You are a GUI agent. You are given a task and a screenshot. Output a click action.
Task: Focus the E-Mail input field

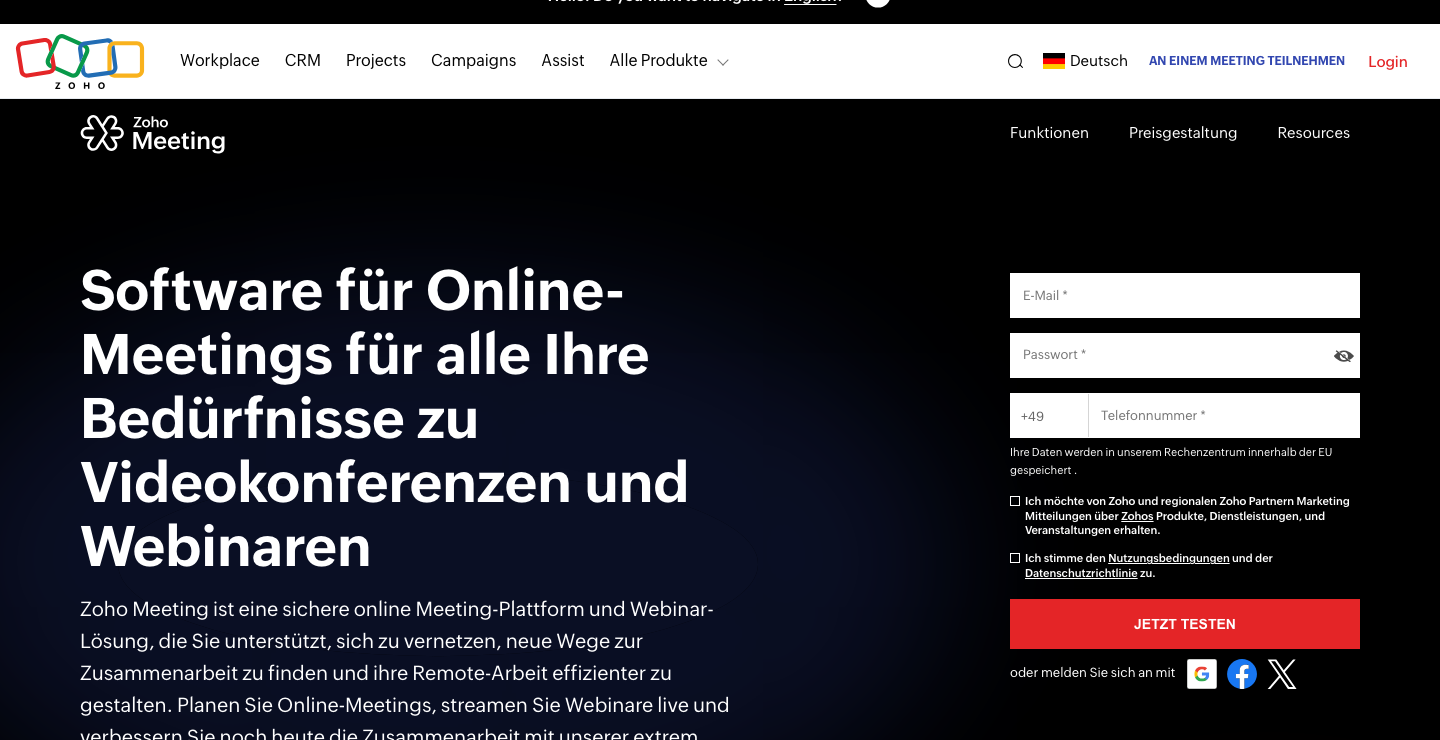[1185, 296]
